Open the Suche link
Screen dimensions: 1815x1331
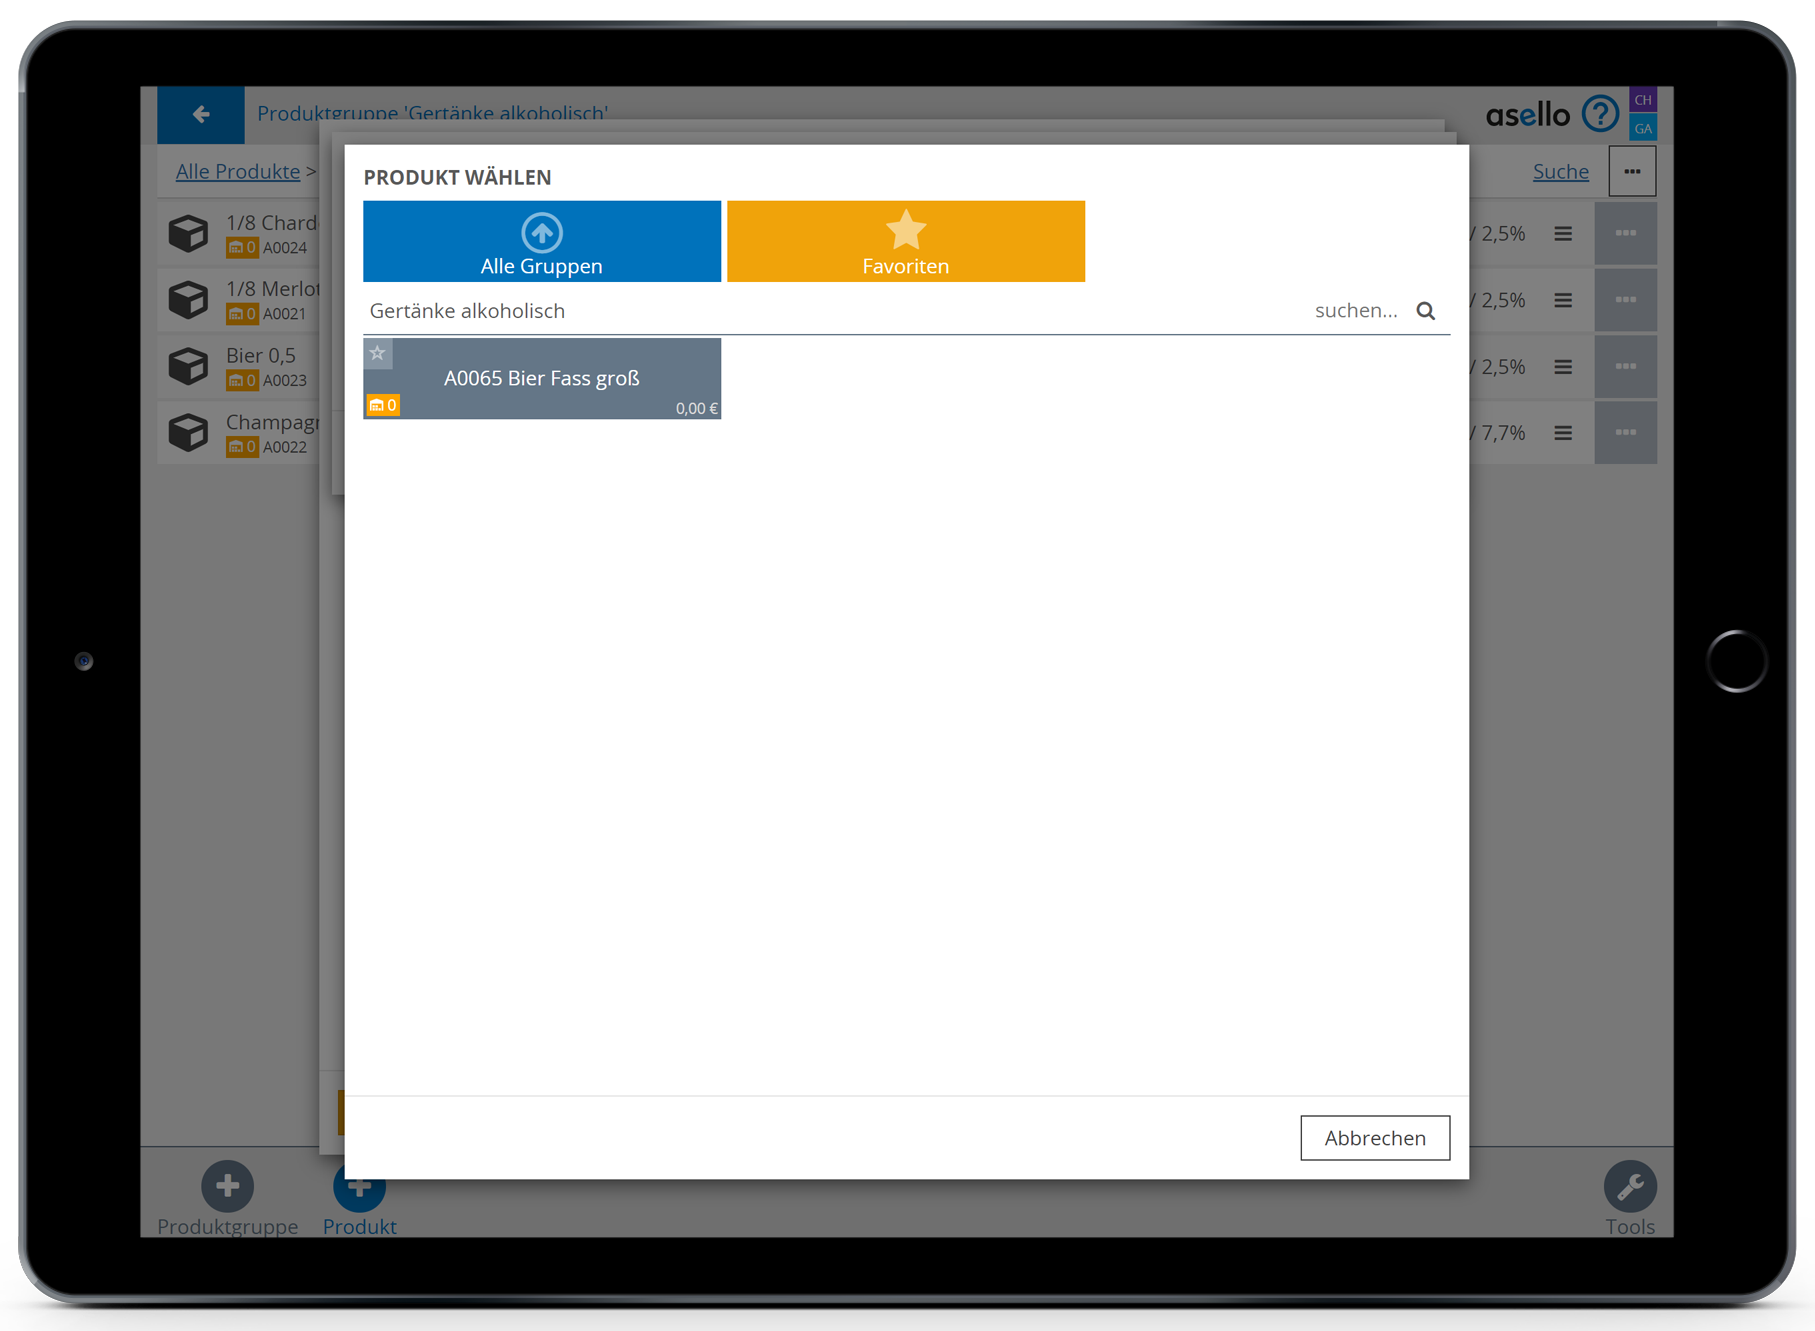[x=1560, y=171]
